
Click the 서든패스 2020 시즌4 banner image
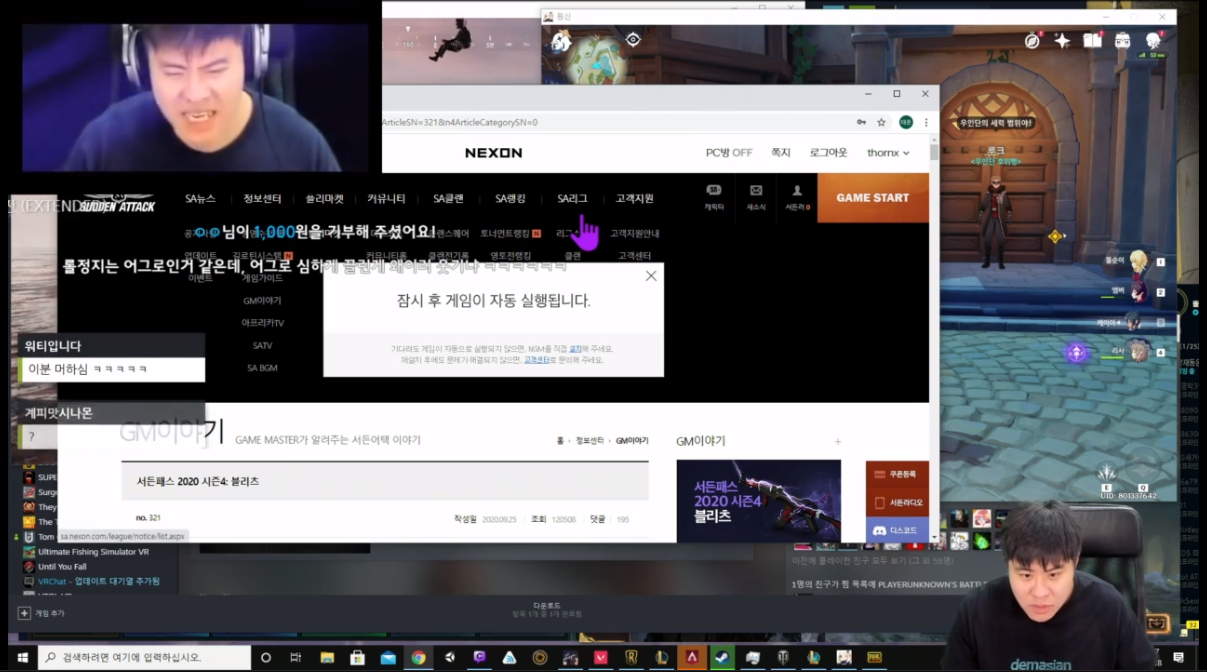click(x=758, y=500)
